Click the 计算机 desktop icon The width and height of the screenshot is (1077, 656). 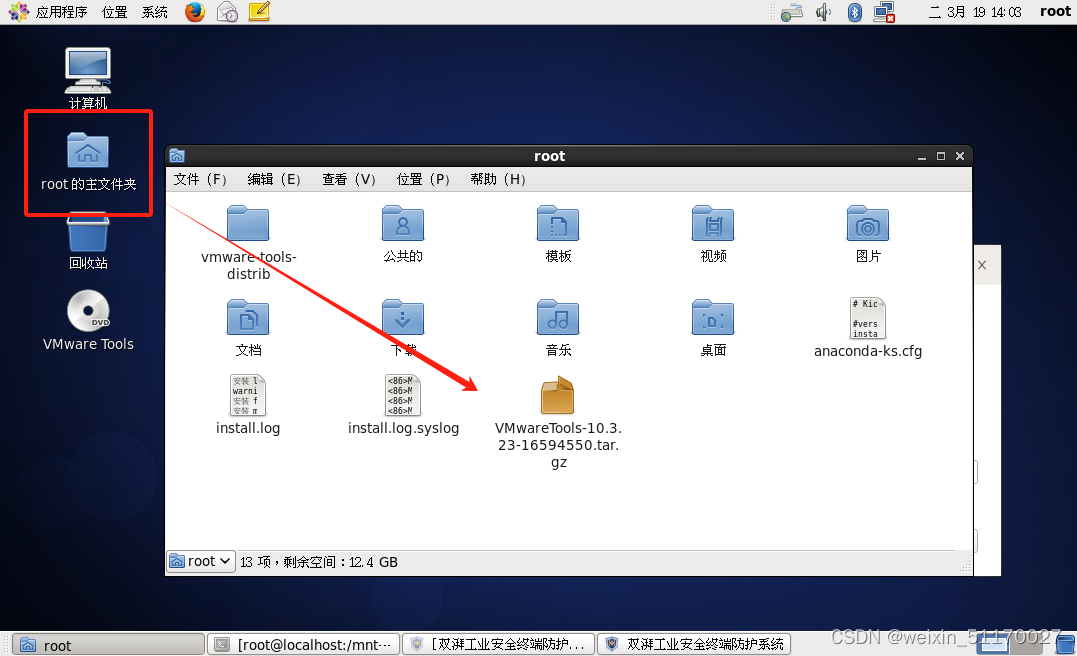pyautogui.click(x=88, y=71)
